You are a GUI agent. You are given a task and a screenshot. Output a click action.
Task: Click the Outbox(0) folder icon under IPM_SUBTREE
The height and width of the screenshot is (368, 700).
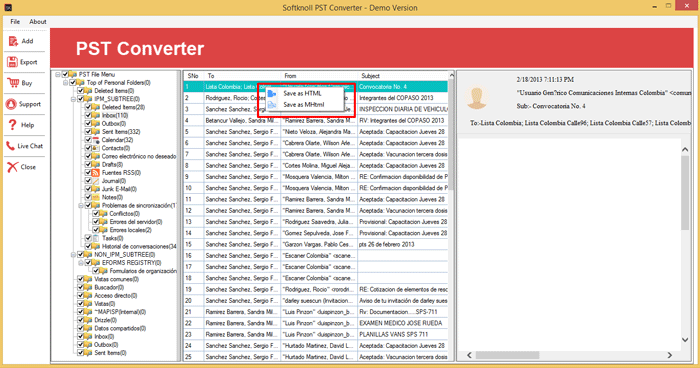tap(96, 124)
